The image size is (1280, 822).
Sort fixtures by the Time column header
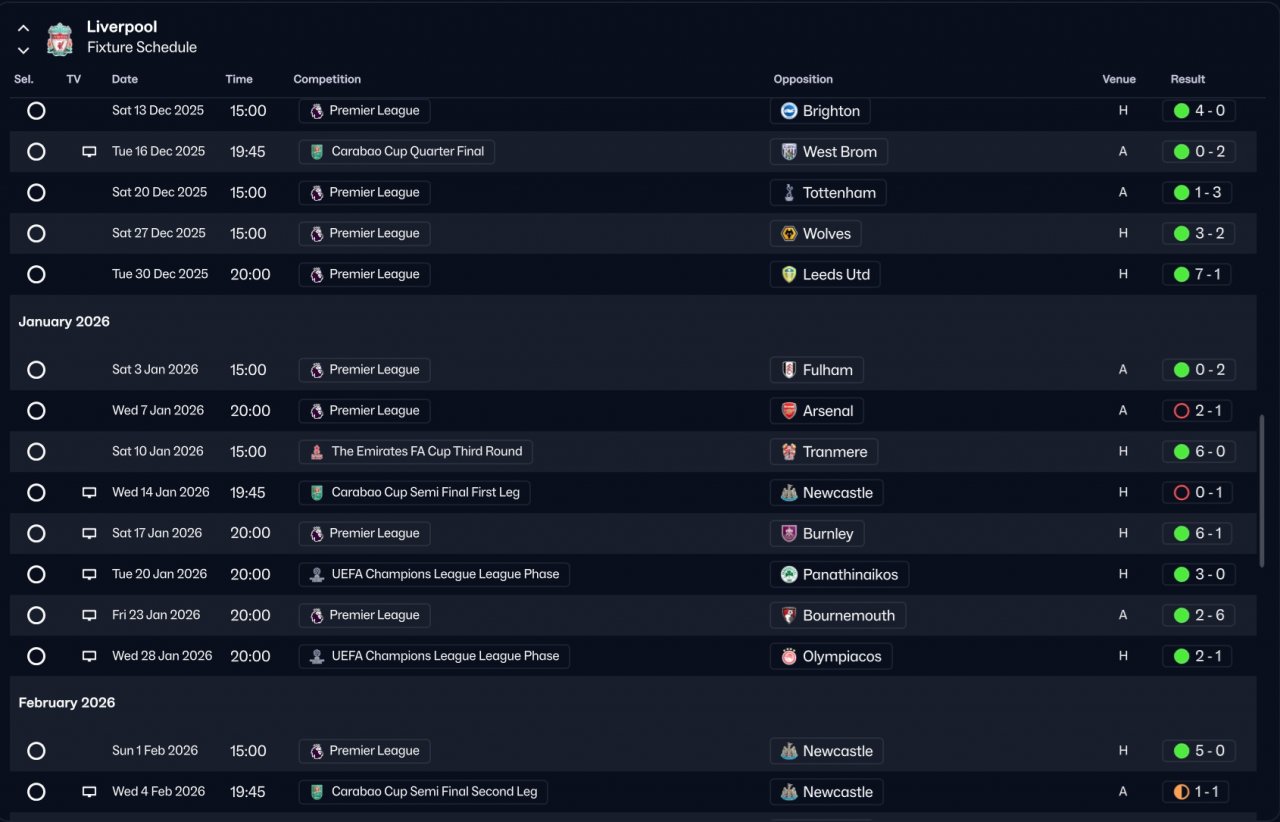pos(239,79)
